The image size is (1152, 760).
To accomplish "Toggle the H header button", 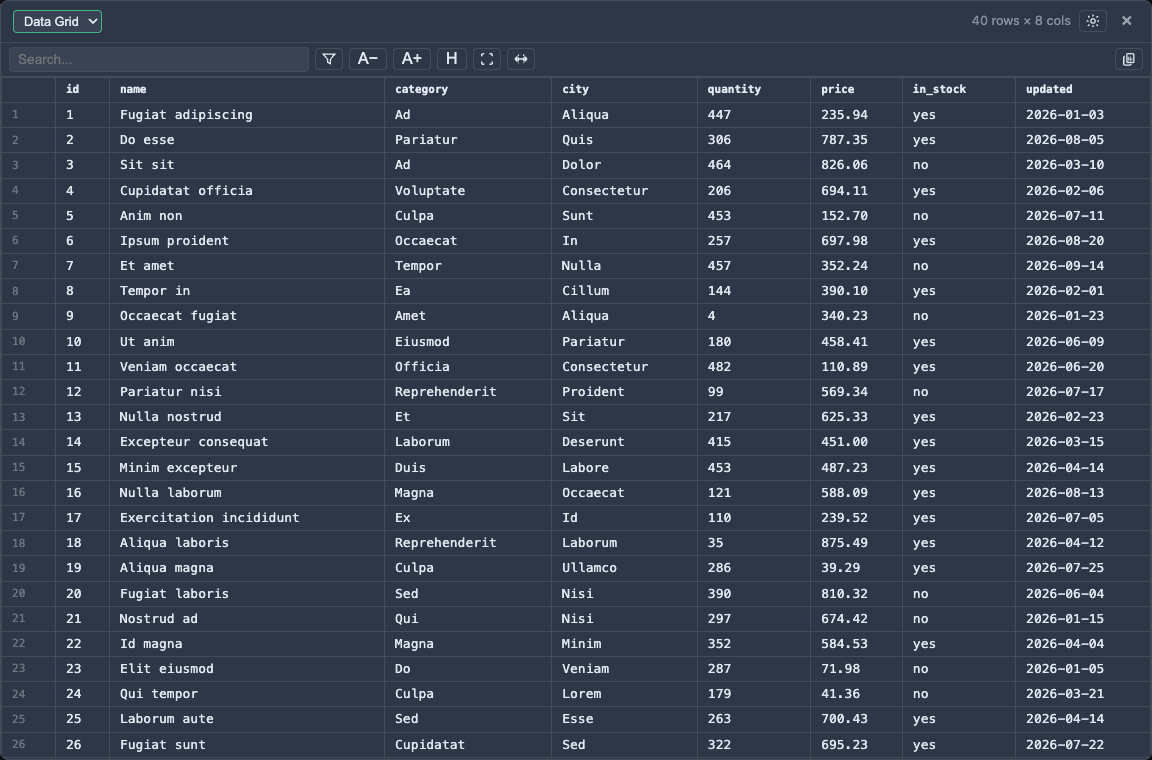I will click(x=452, y=59).
